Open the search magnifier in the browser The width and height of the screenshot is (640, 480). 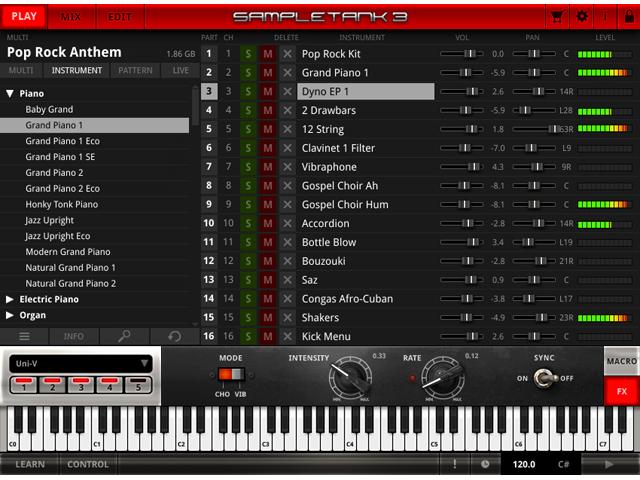point(124,336)
